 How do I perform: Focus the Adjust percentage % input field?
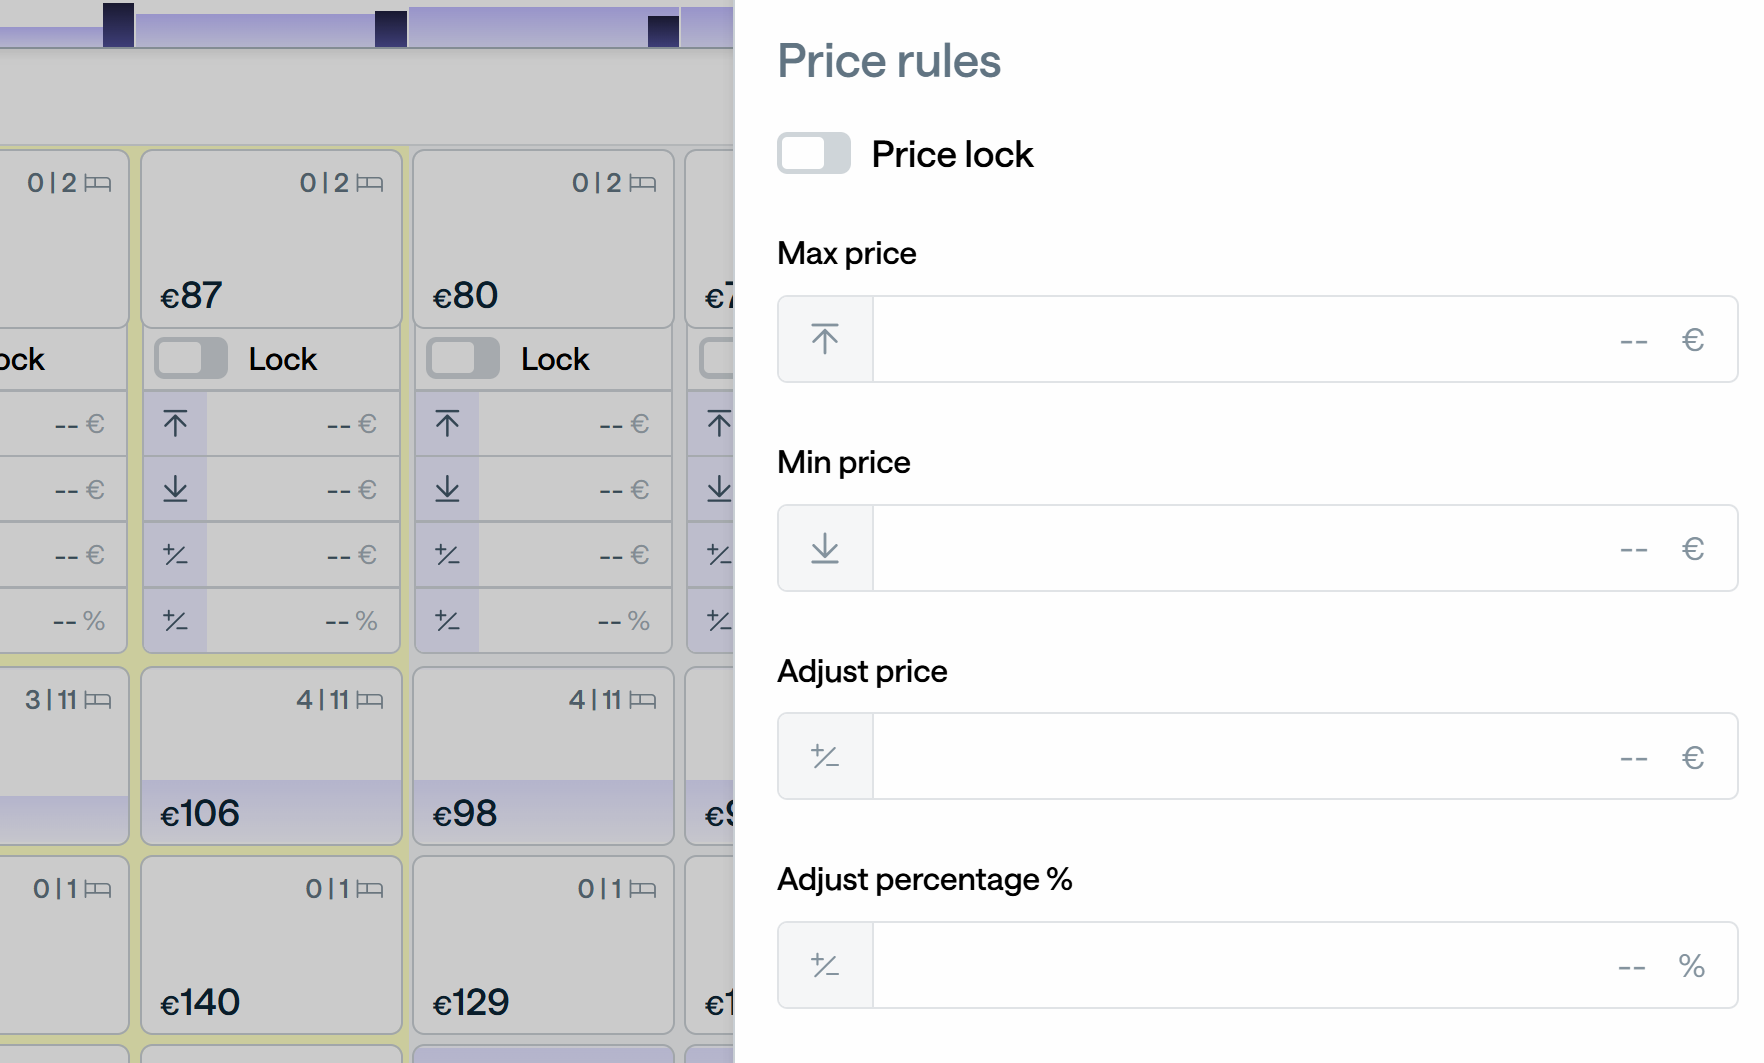pos(1305,965)
